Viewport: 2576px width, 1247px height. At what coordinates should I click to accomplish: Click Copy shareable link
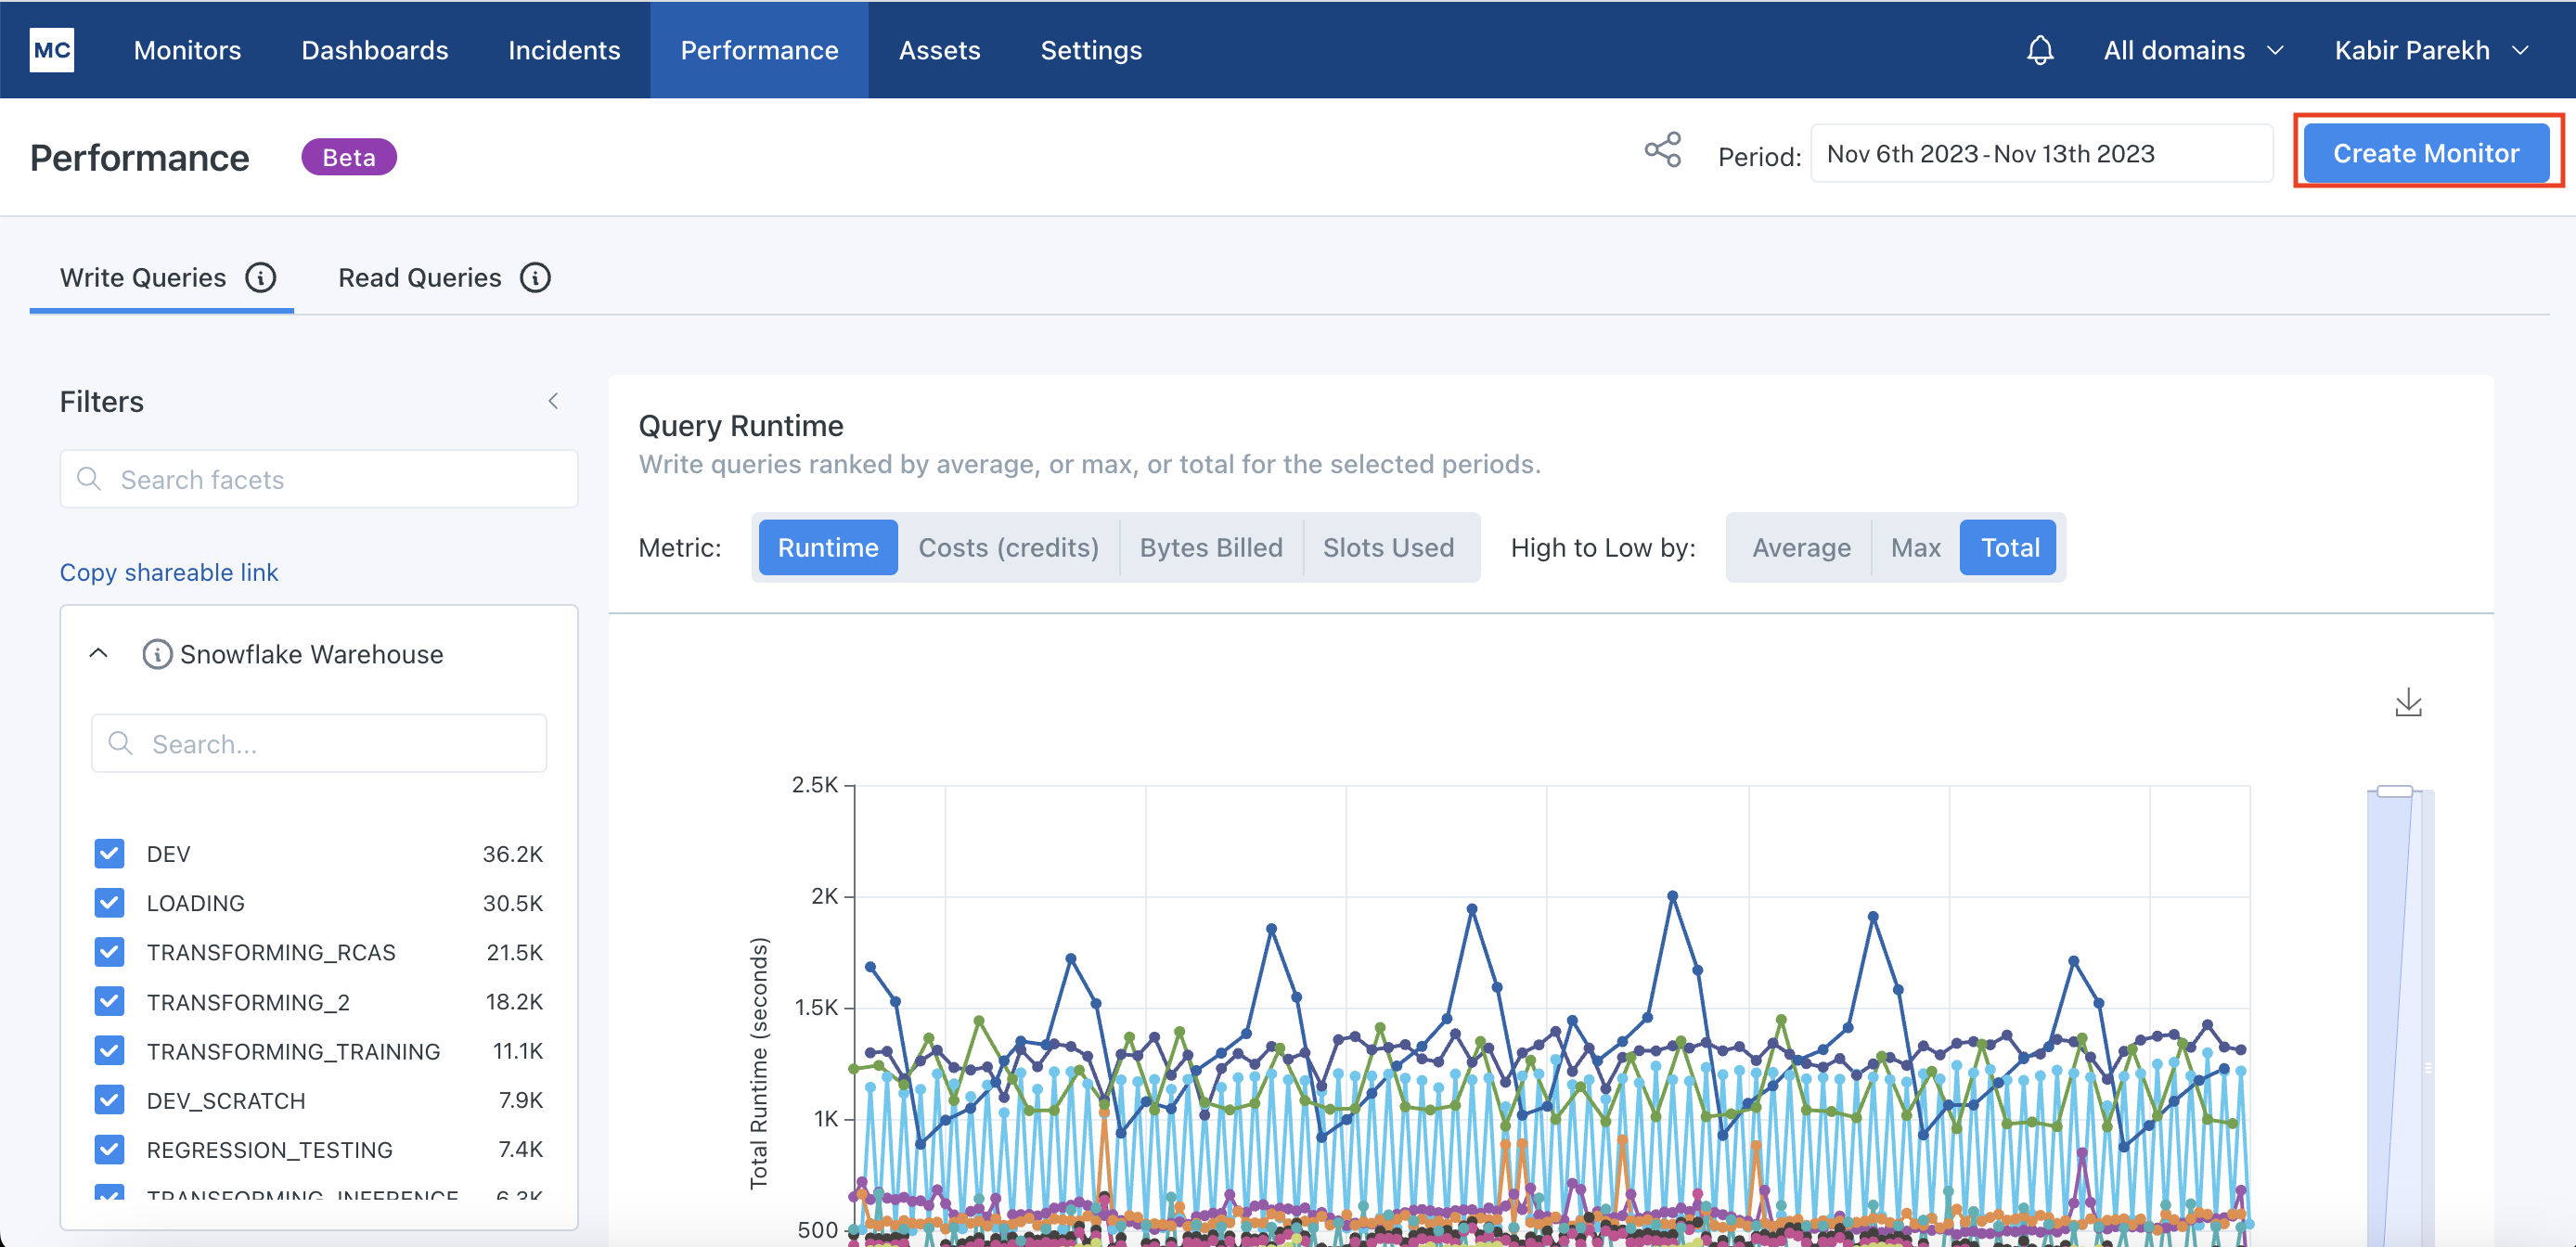(x=169, y=572)
